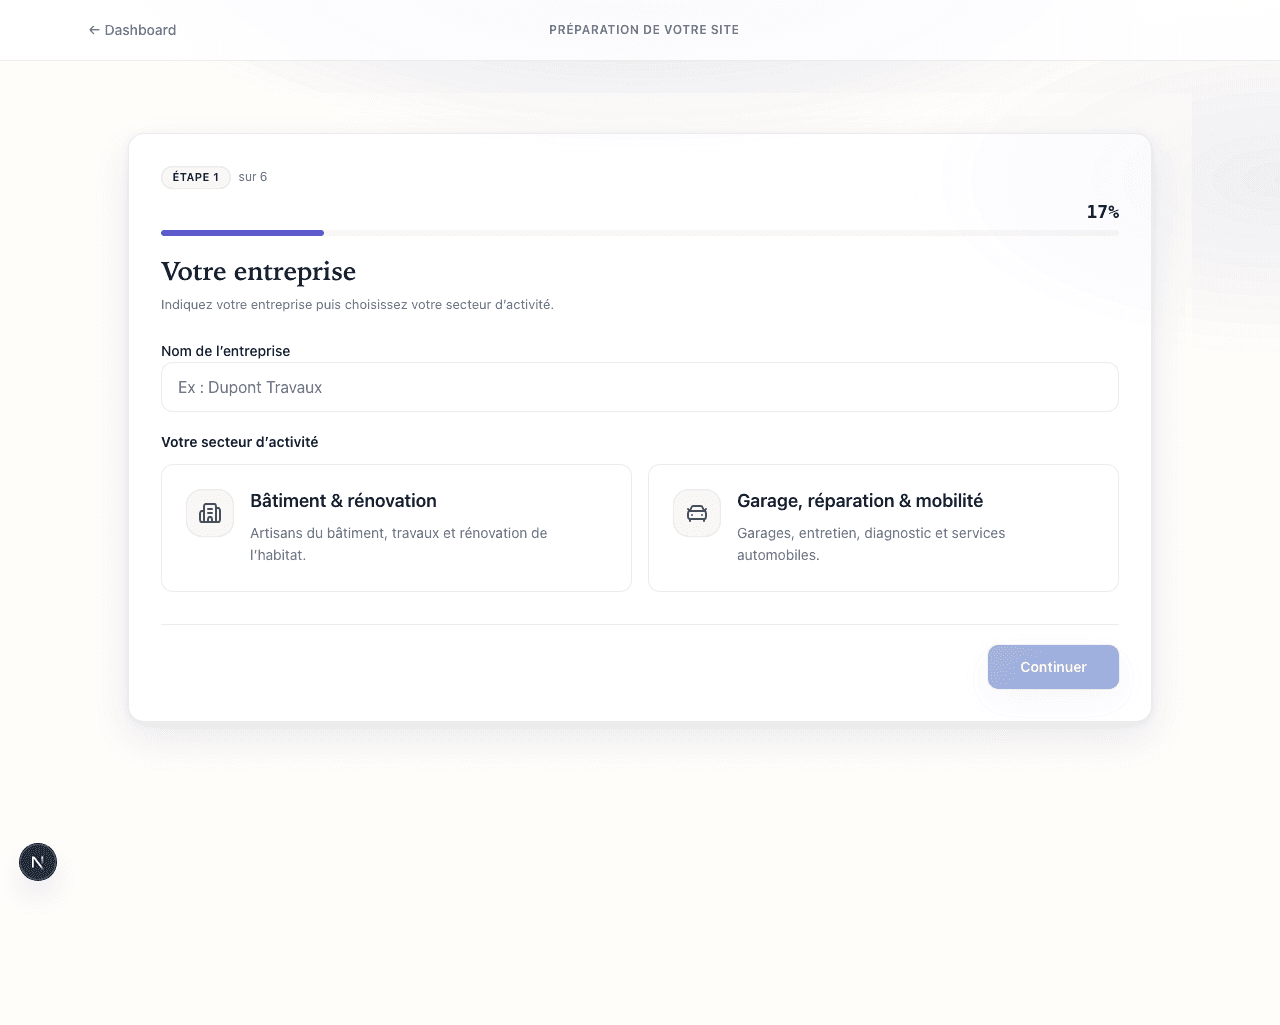
Task: Select the Bâtiment & rénovation sector card
Action: point(396,528)
